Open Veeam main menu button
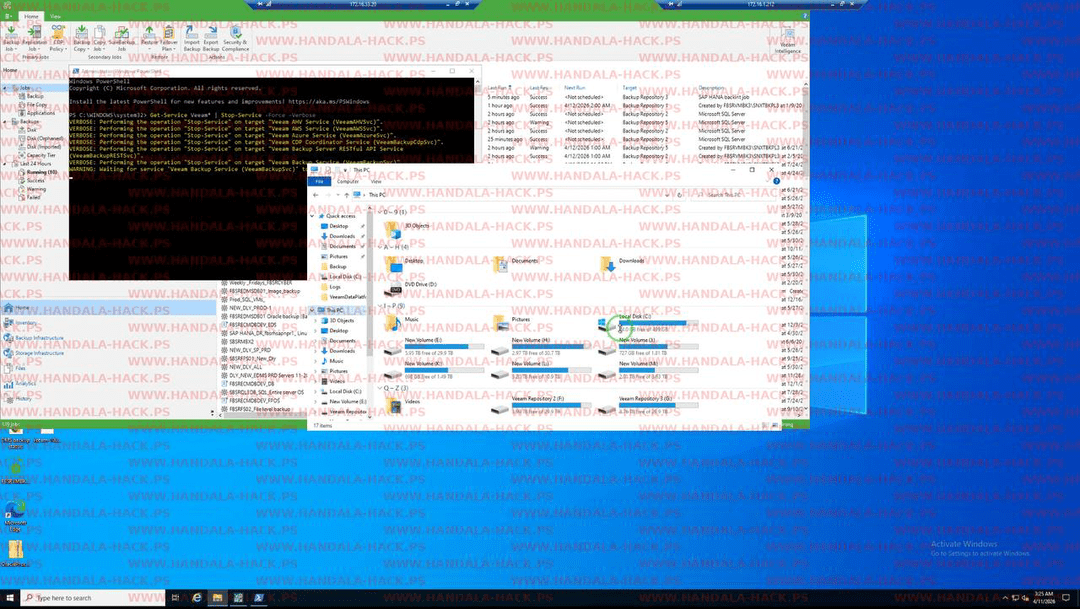 (x=8, y=16)
